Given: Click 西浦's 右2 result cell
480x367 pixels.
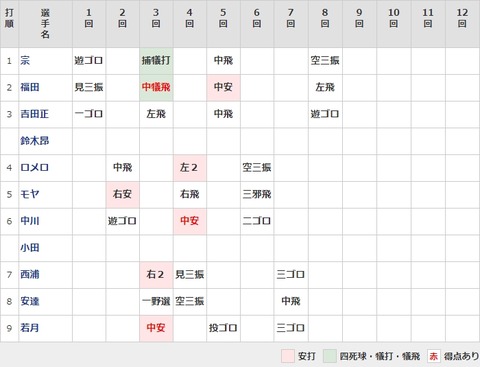Looking at the screenshot, I should pyautogui.click(x=156, y=274).
